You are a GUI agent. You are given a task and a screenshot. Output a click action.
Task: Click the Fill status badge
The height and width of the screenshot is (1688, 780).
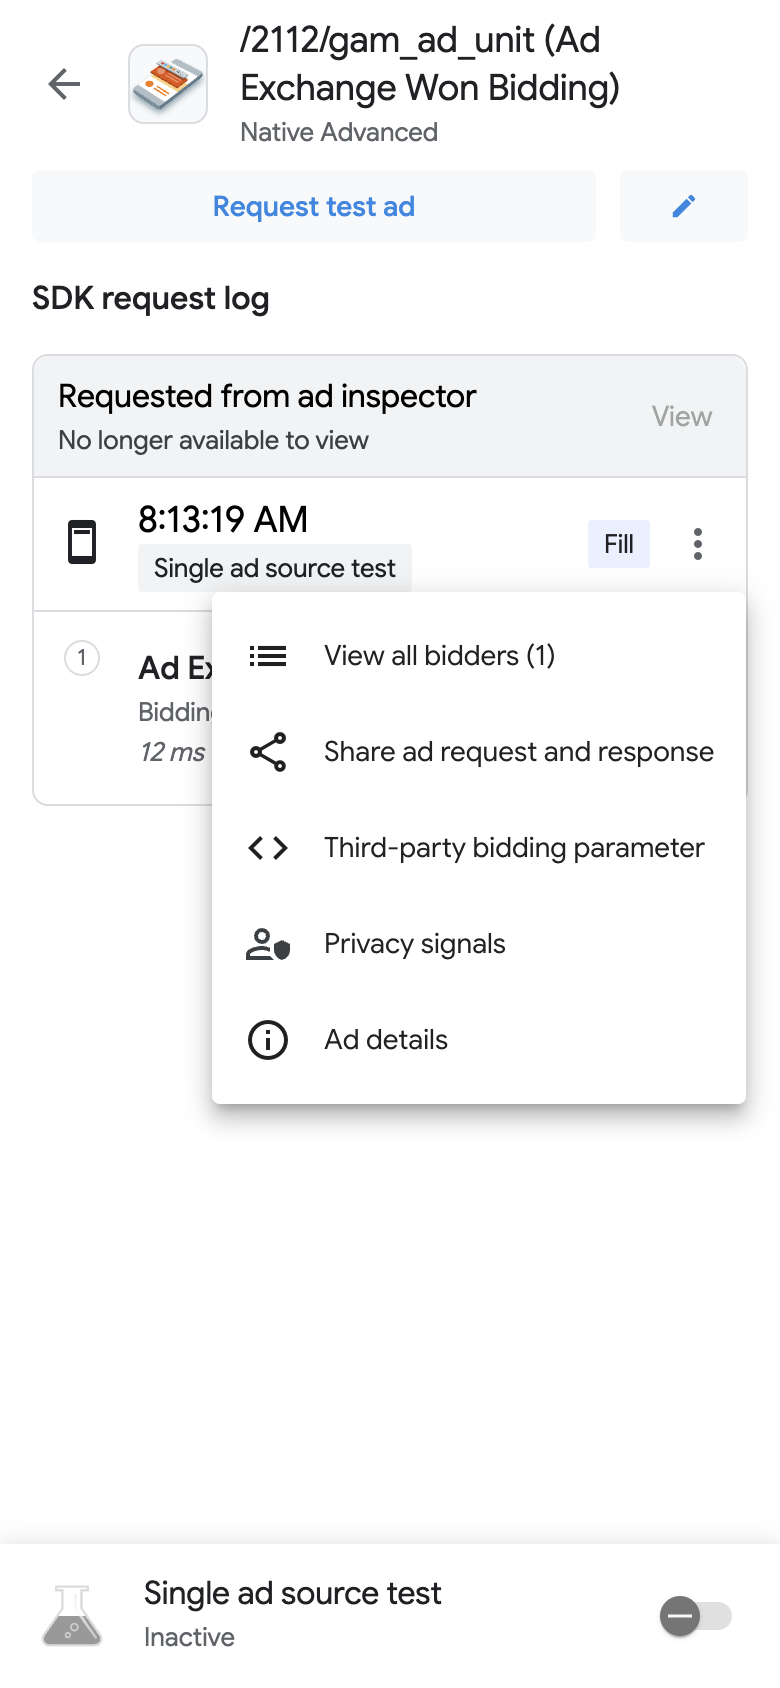618,543
